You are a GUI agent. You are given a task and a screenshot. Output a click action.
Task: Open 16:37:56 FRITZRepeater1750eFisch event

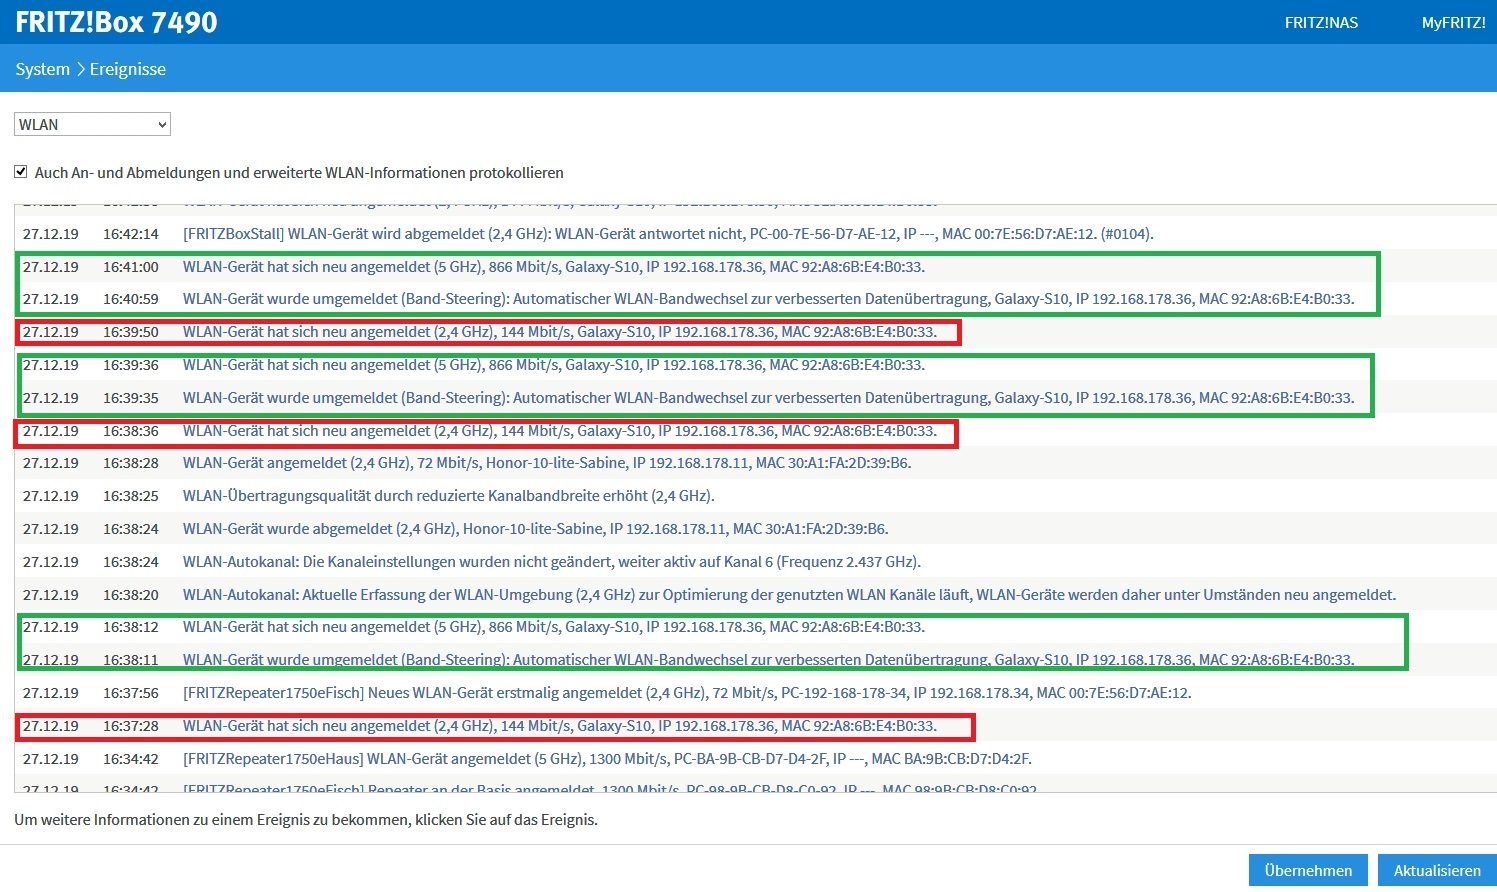(687, 693)
